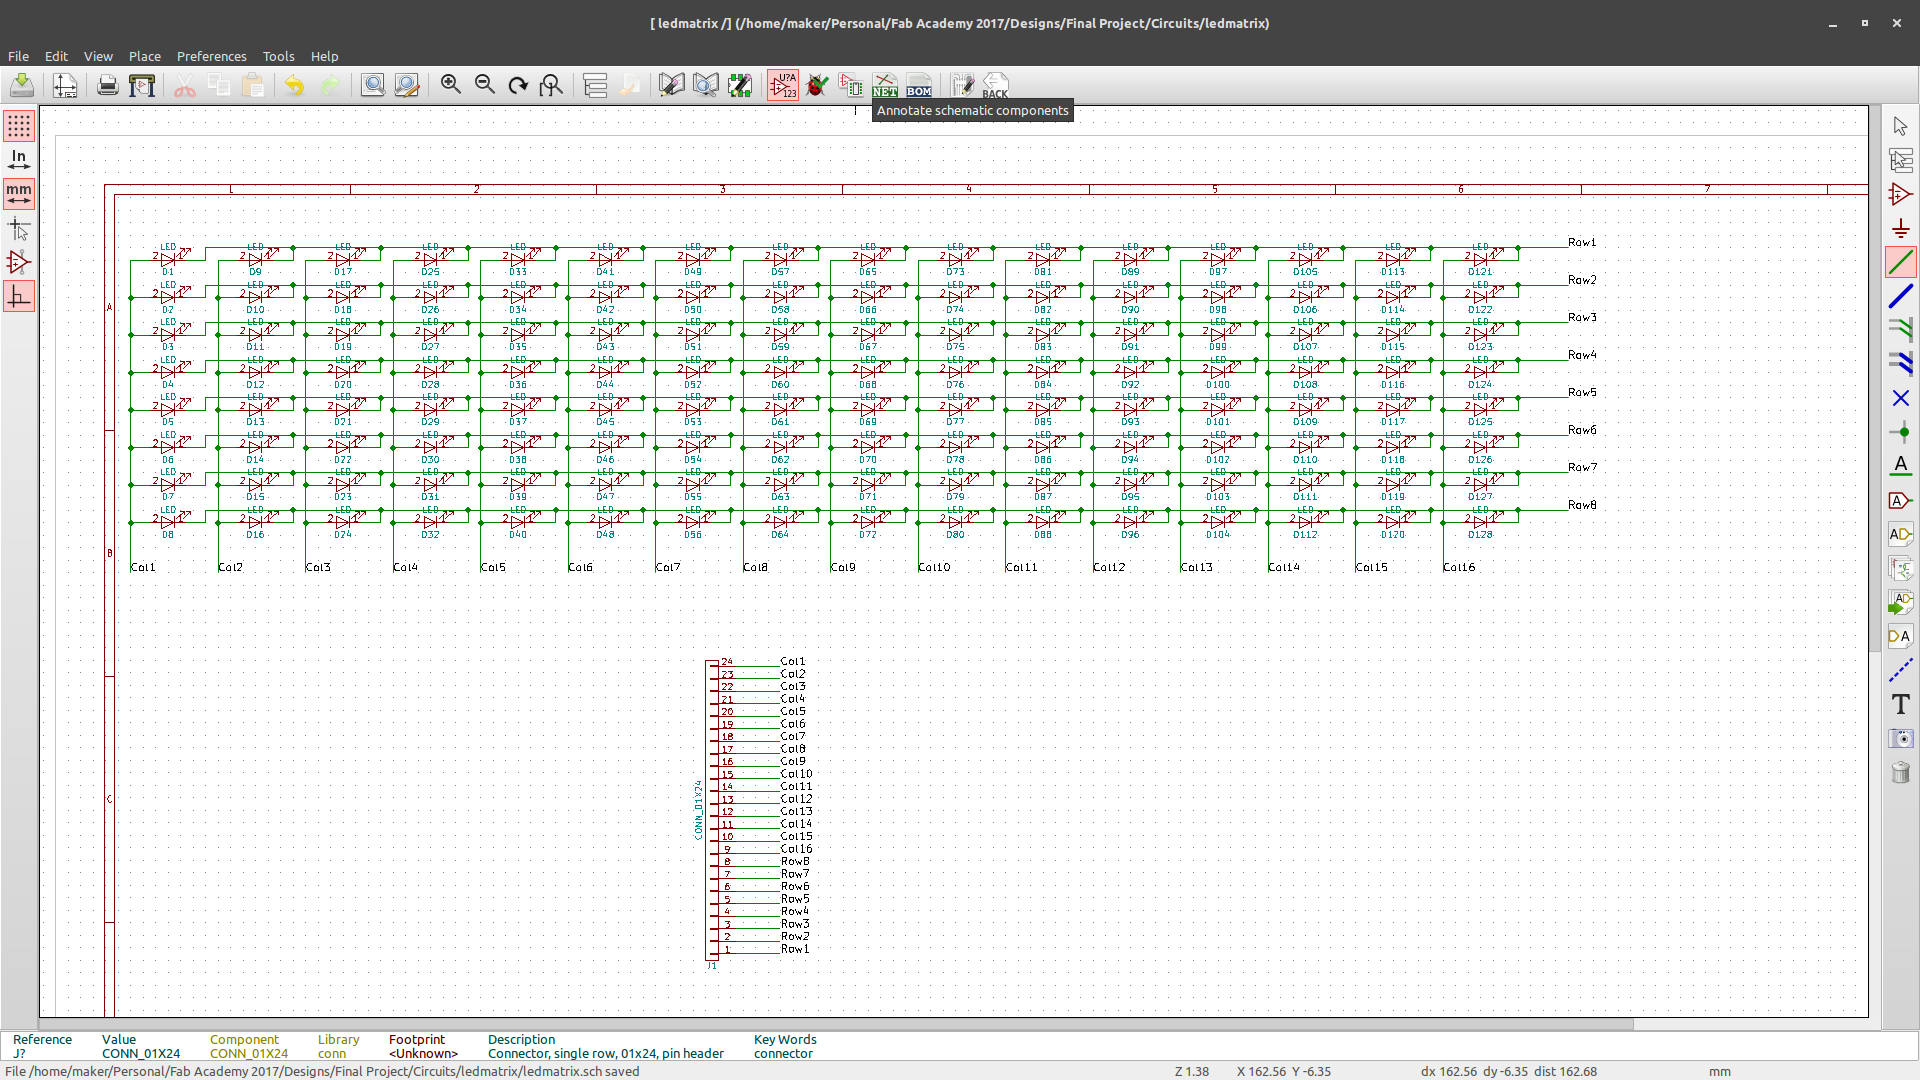The height and width of the screenshot is (1080, 1920).
Task: Toggle the cursor shape option
Action: (x=19, y=229)
